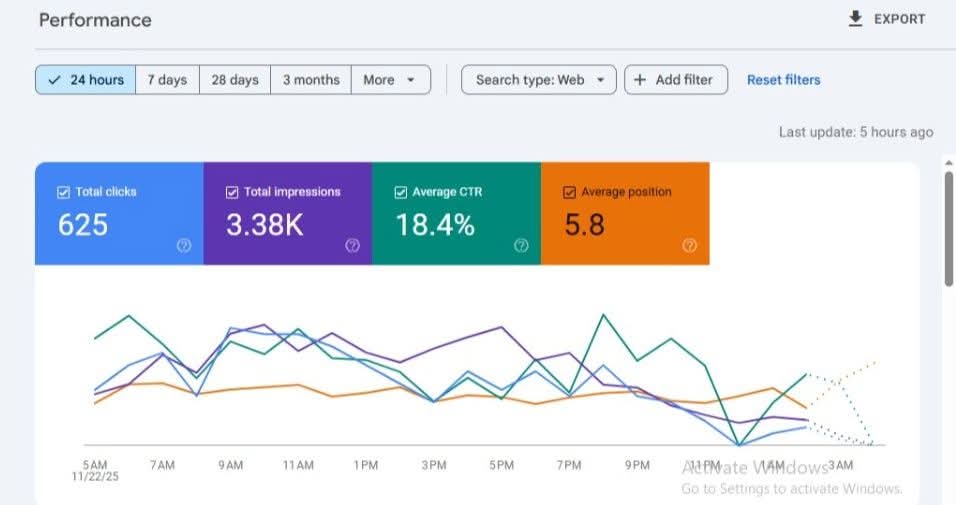Open help icon on Total impressions card
Viewport: 956px width, 505px height.
point(352,246)
